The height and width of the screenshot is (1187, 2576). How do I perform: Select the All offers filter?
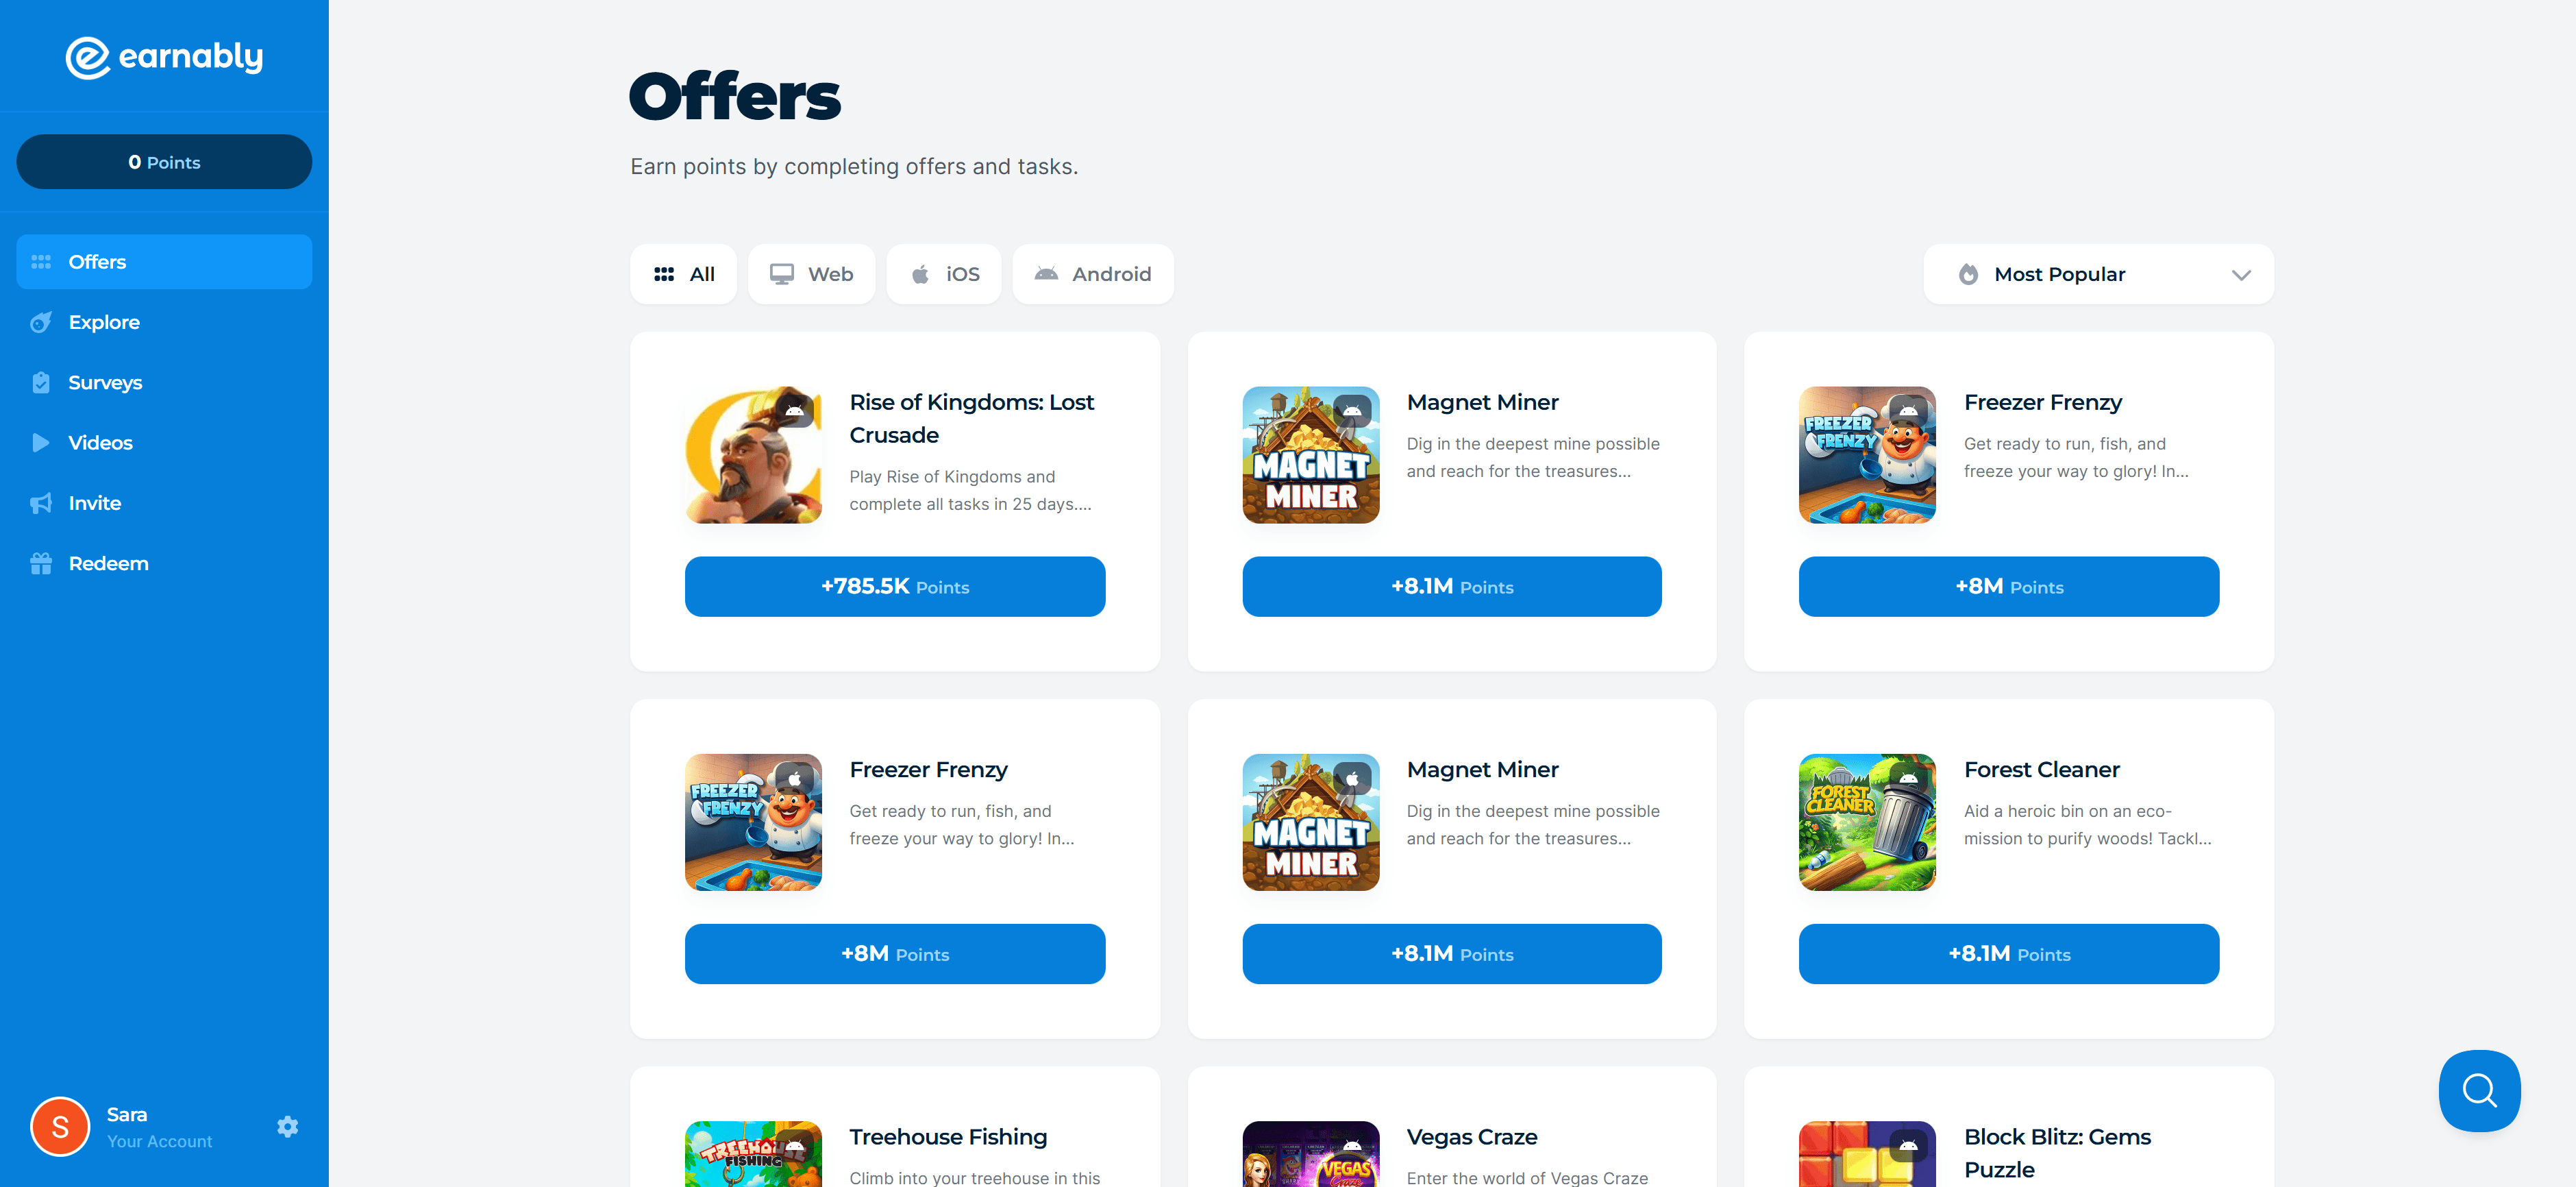click(683, 274)
